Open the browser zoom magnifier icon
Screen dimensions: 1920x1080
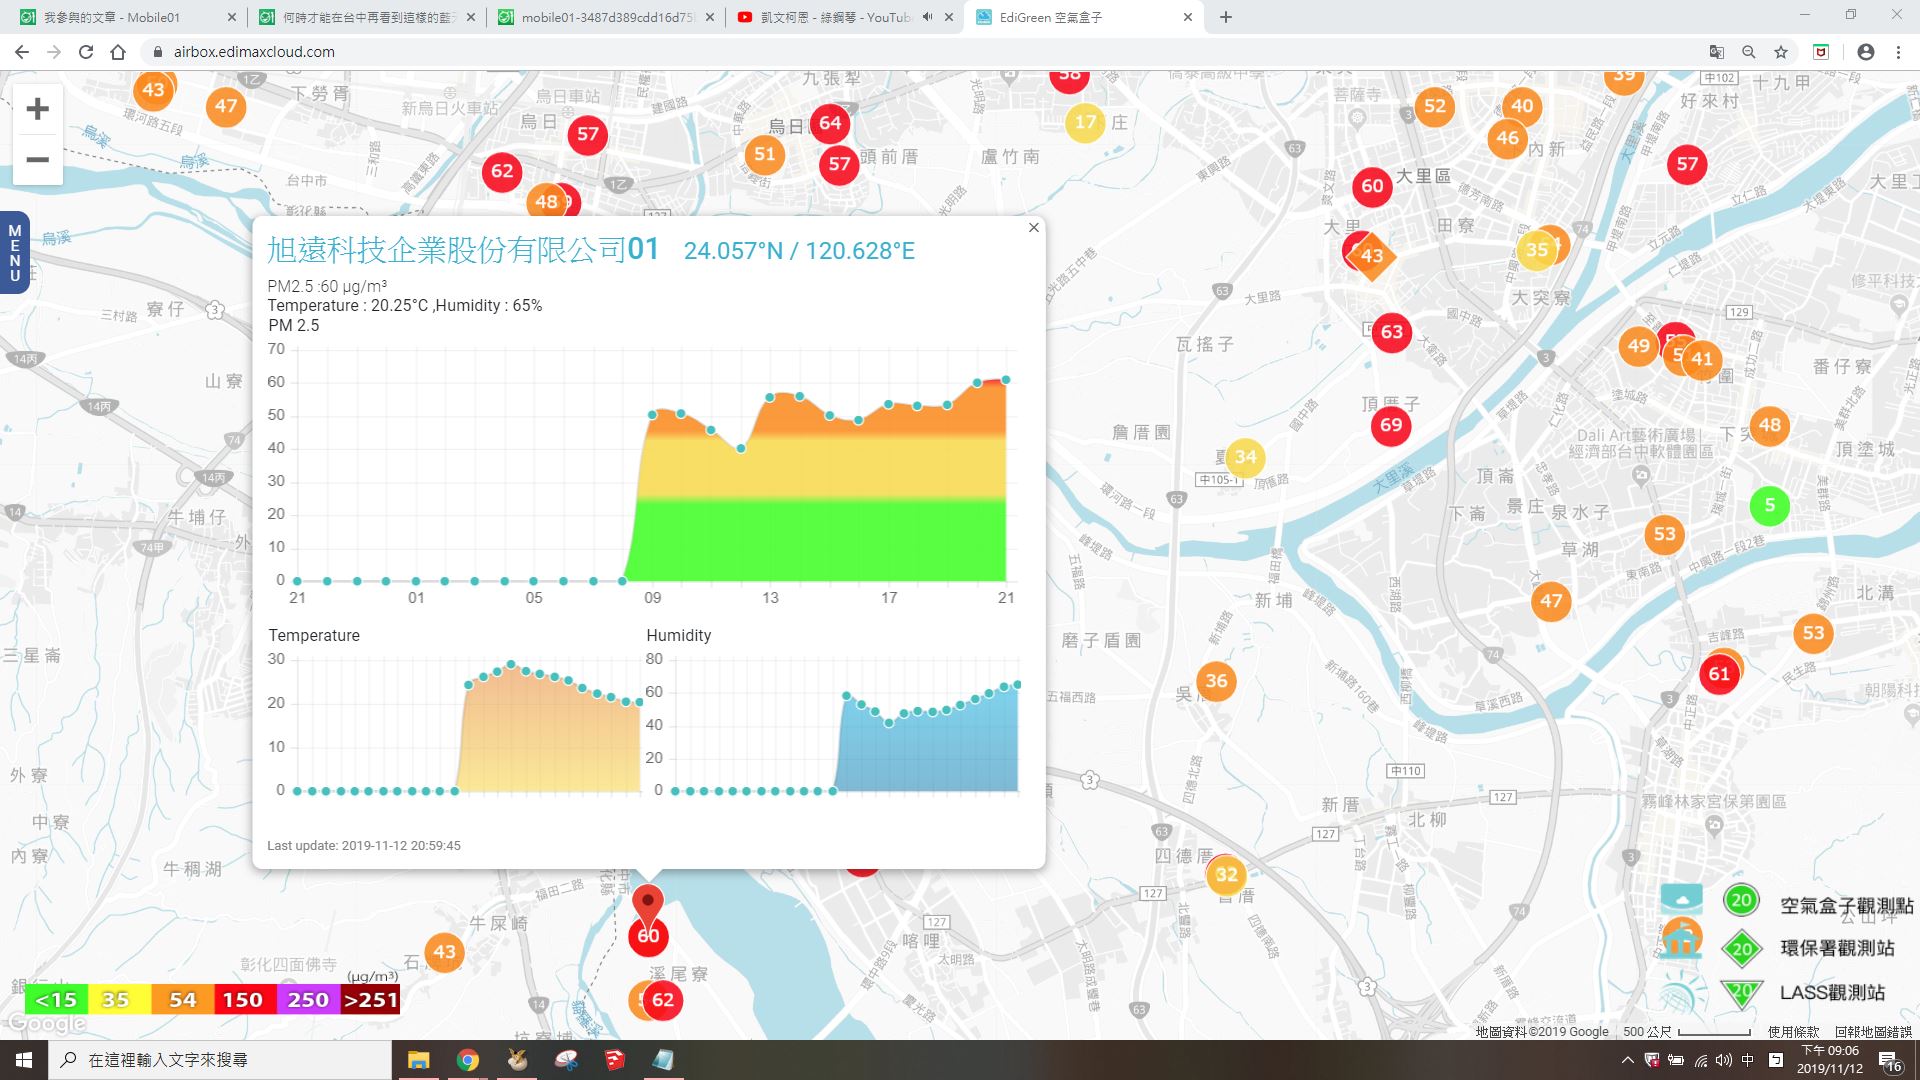tap(1749, 52)
